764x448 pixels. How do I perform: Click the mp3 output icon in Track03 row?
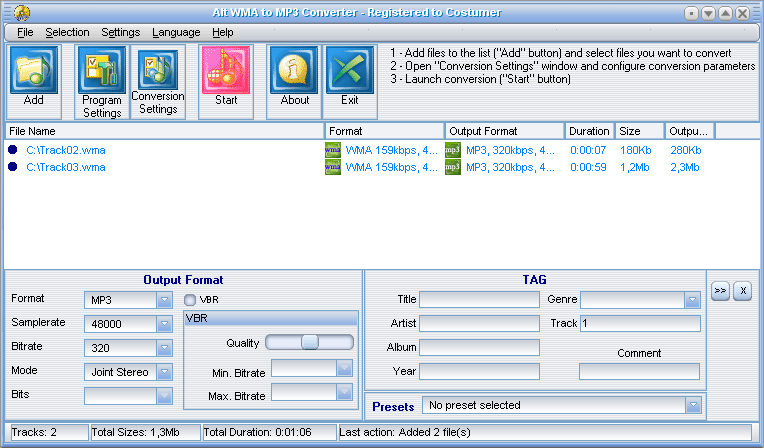[x=453, y=167]
